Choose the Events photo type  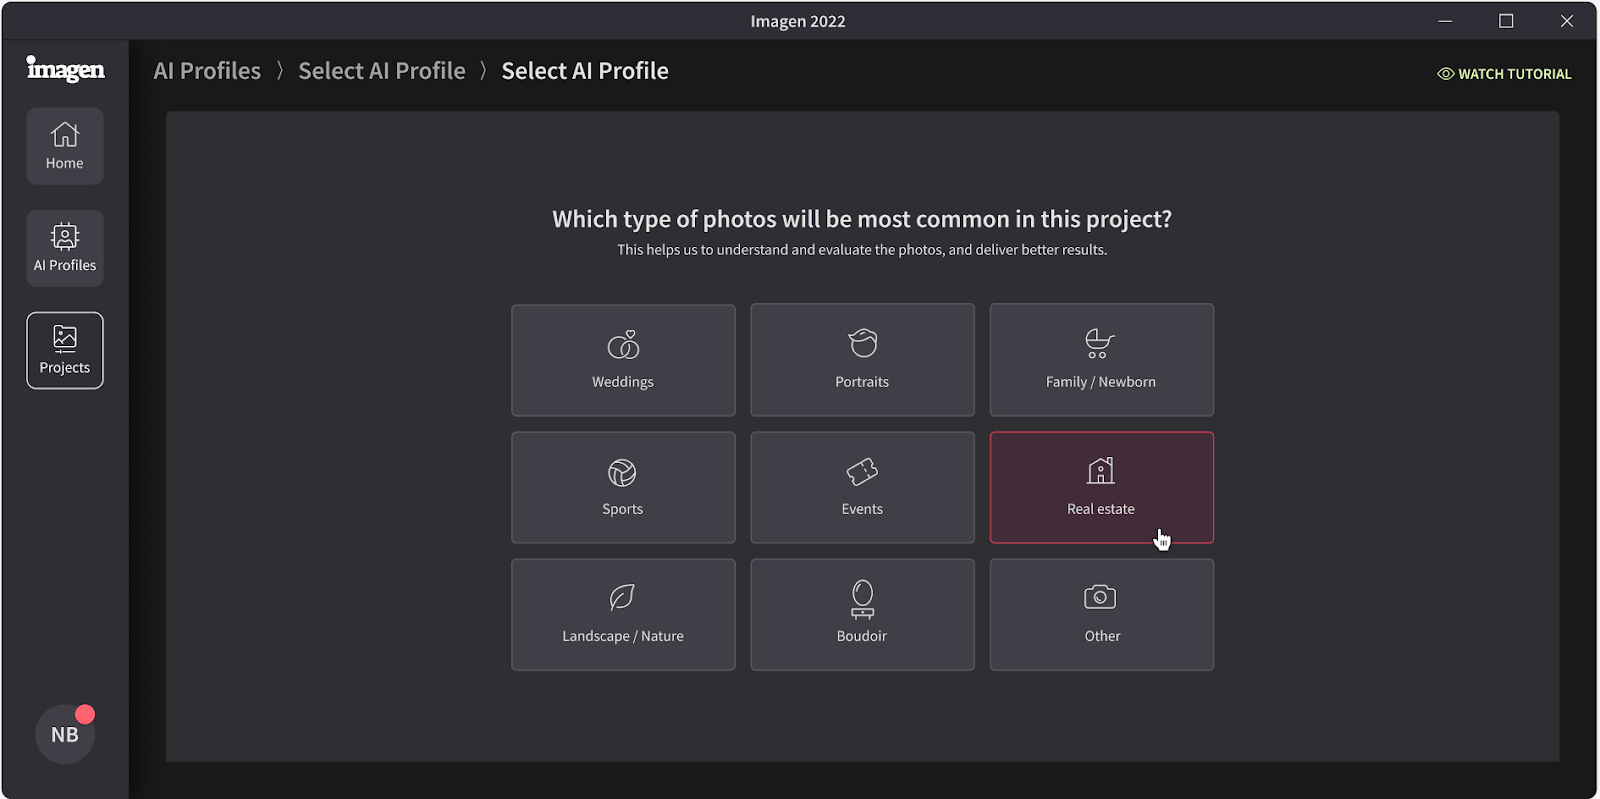point(862,487)
